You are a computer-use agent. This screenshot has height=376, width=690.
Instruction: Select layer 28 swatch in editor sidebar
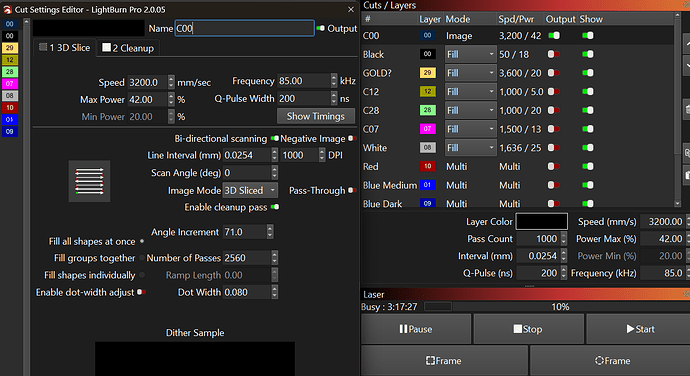pos(10,71)
